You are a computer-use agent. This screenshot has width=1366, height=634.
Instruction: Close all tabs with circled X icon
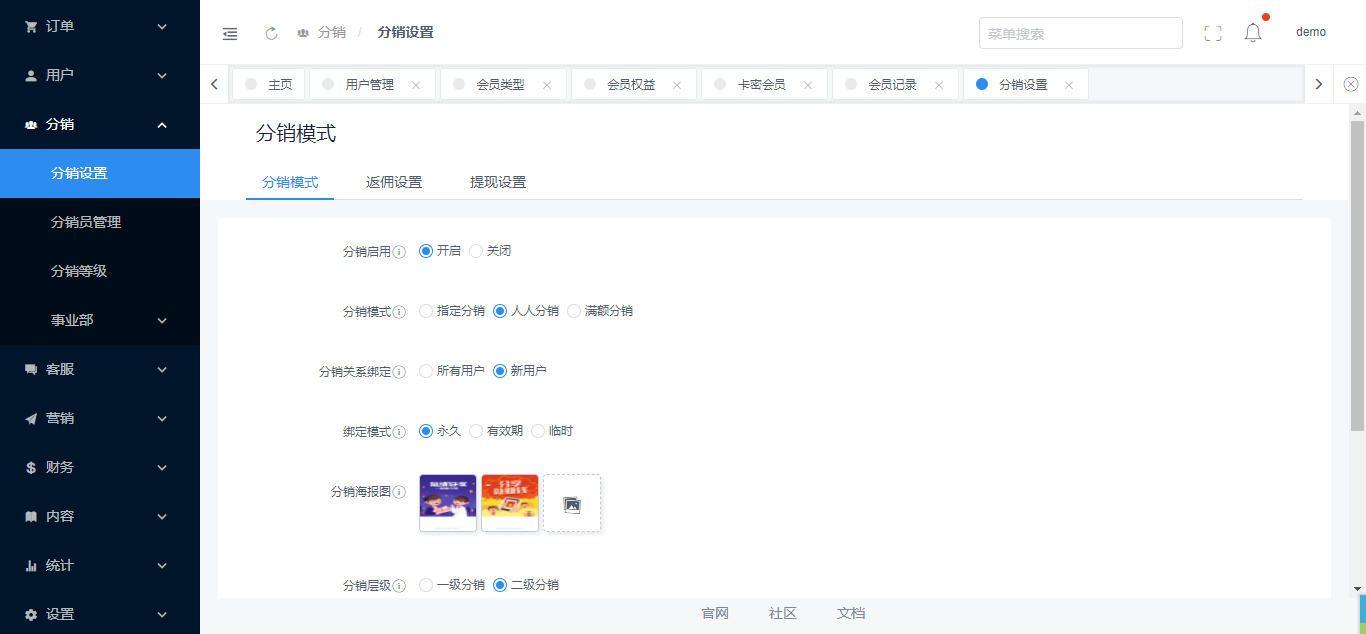1351,84
